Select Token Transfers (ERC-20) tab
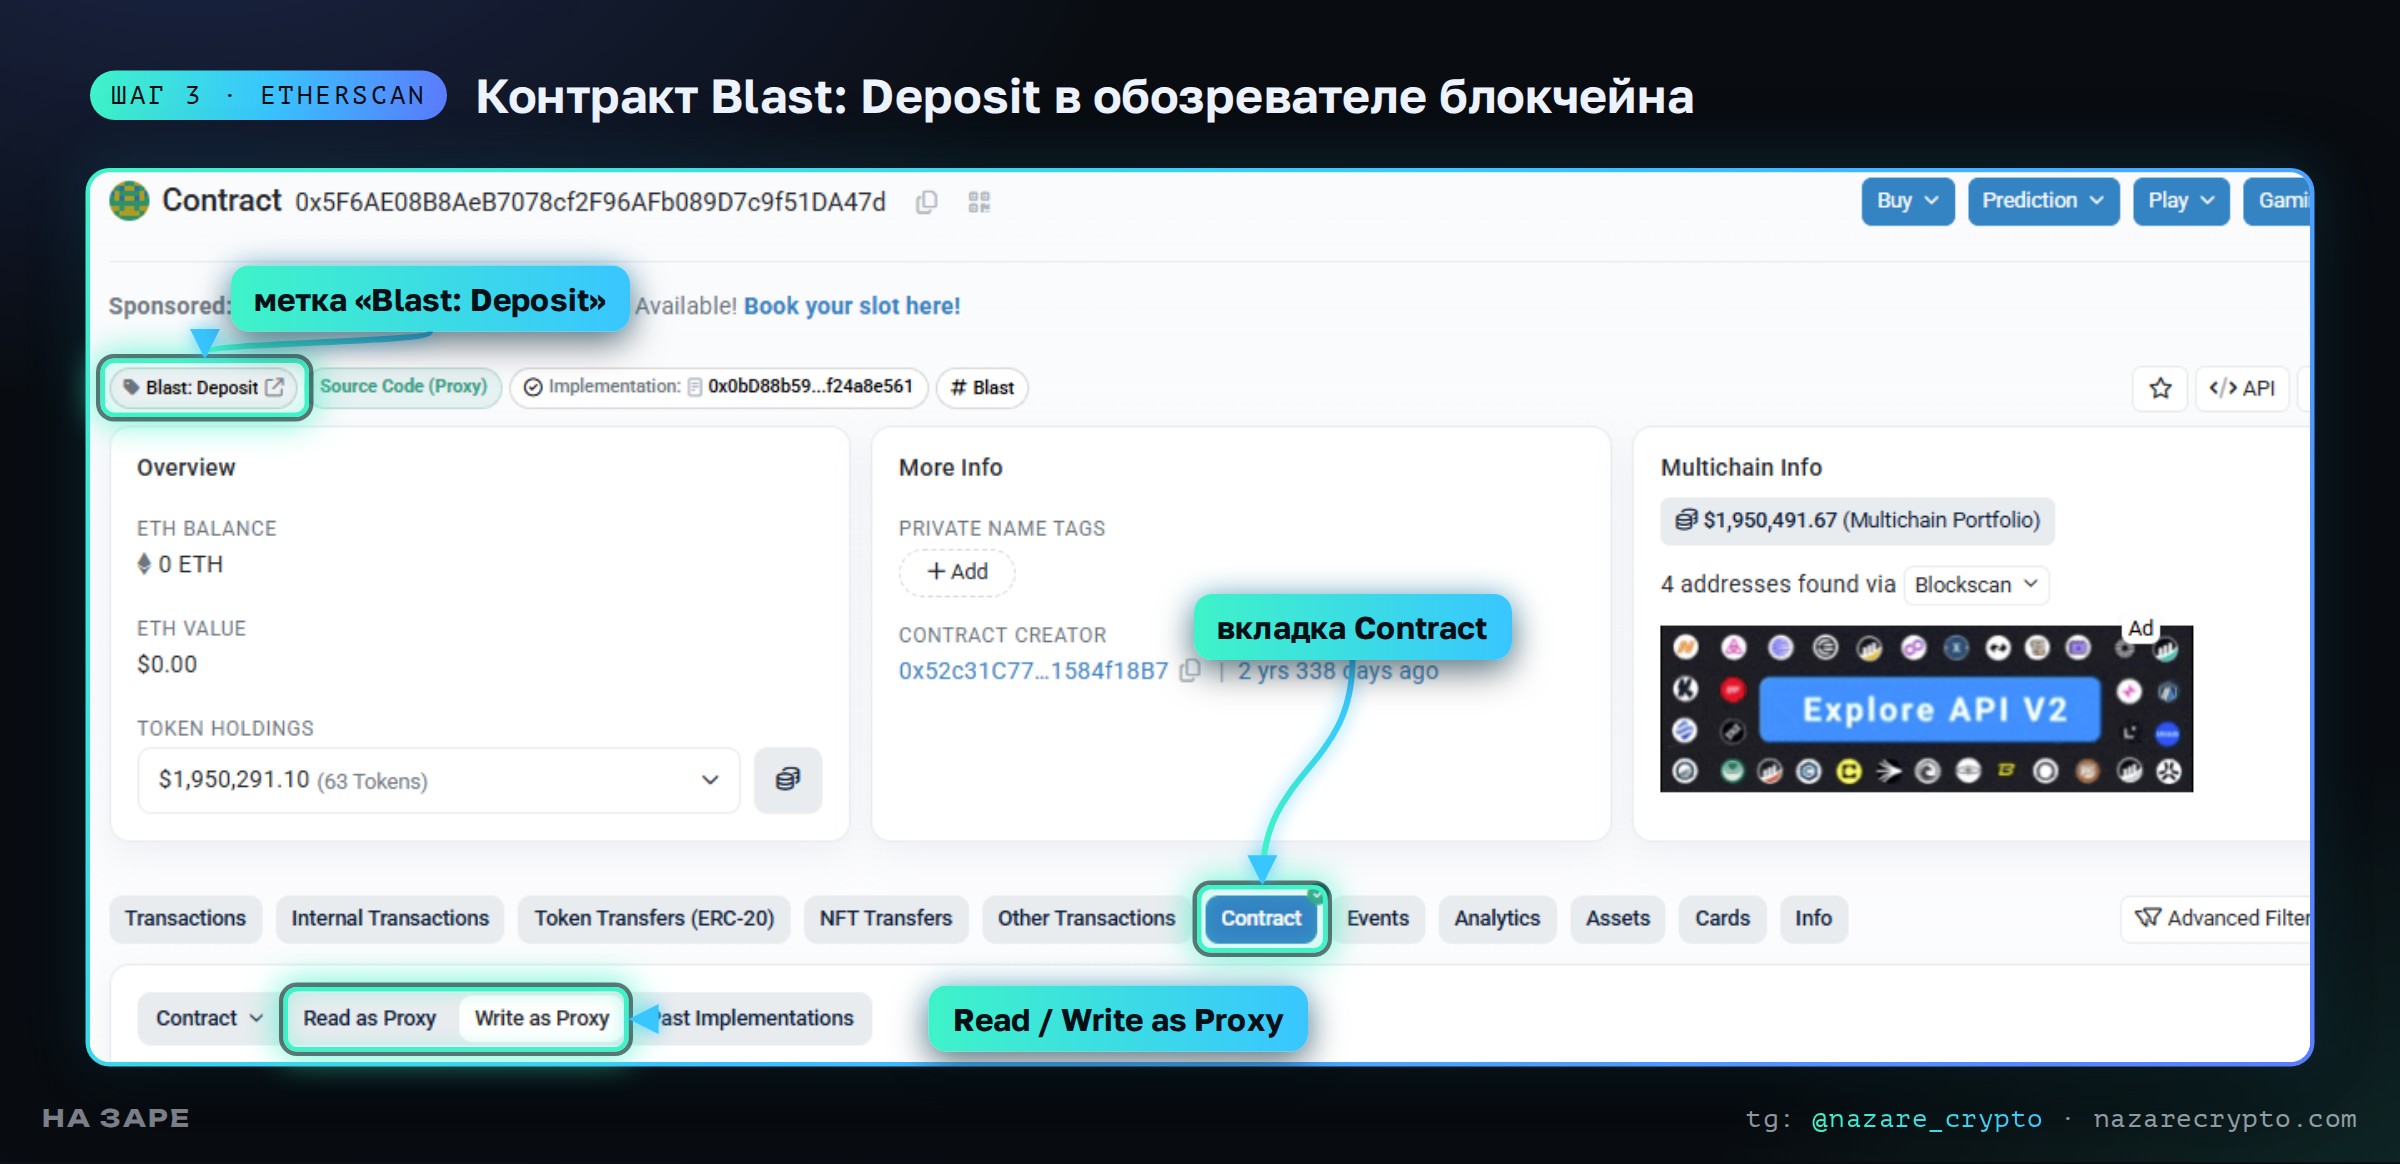The image size is (2400, 1164). tap(654, 918)
